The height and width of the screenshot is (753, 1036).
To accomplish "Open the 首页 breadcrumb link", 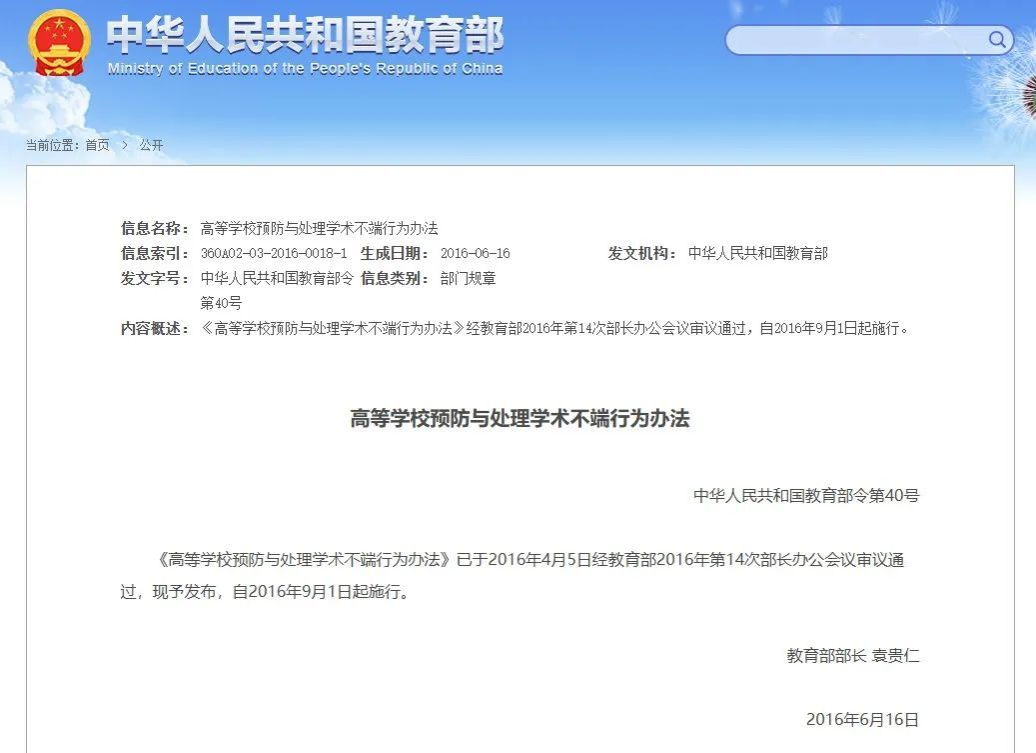I will 97,145.
